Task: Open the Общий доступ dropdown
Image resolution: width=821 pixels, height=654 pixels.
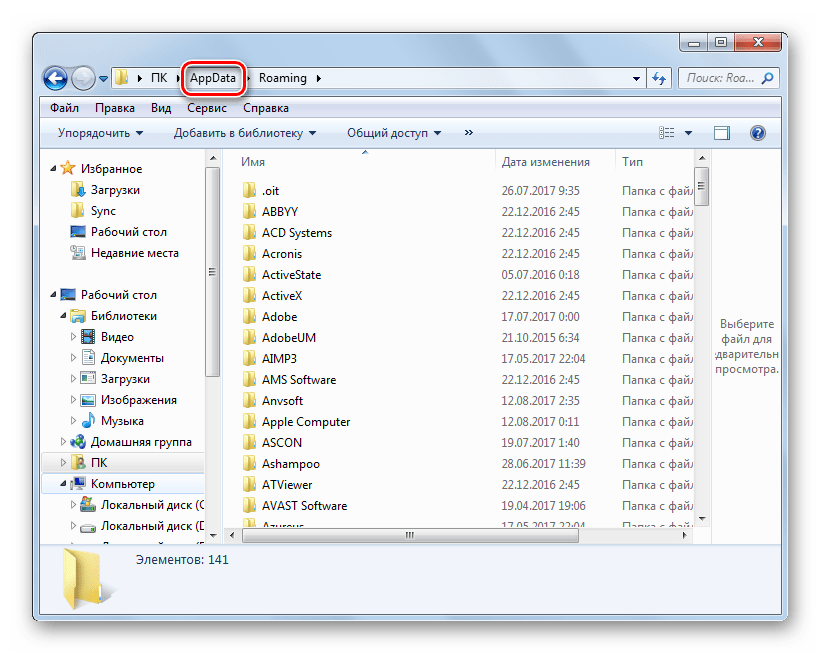Action: click(394, 133)
